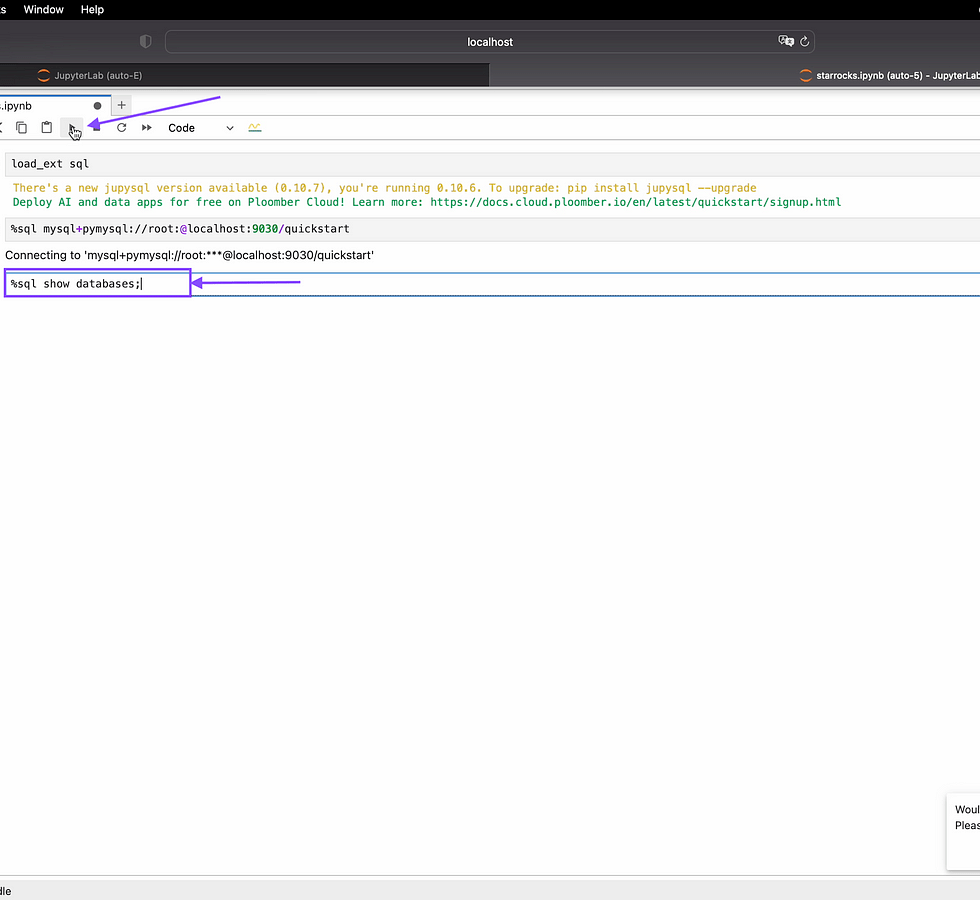This screenshot has height=900, width=980.
Task: Click the Ploomber Cloud signup URL
Action: pyautogui.click(x=635, y=202)
